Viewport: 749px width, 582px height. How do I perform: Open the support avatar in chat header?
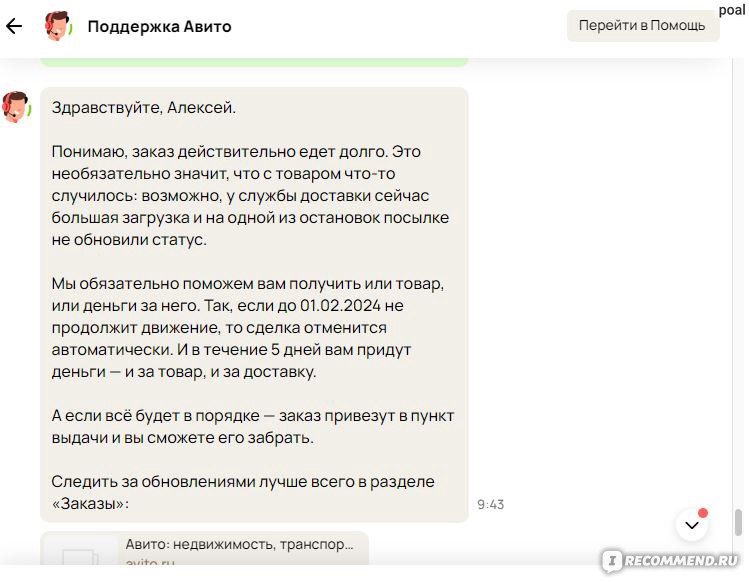(x=57, y=26)
